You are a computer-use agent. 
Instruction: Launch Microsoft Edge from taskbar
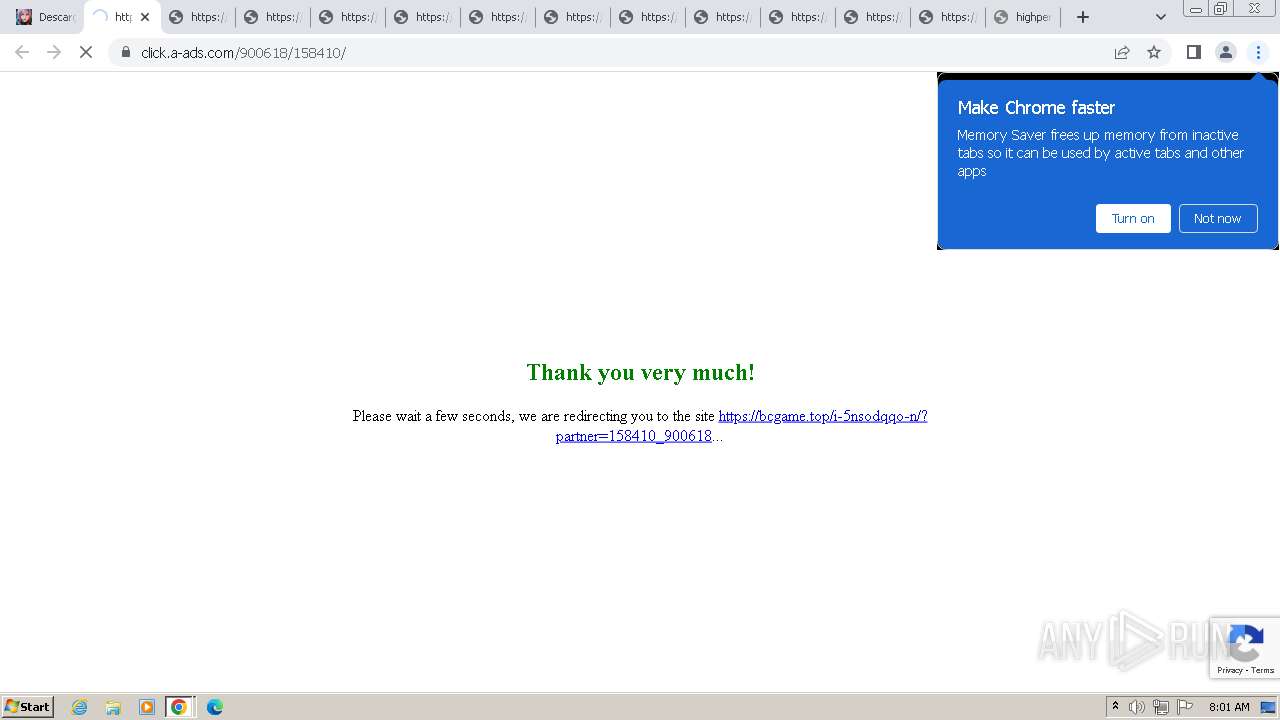[214, 707]
